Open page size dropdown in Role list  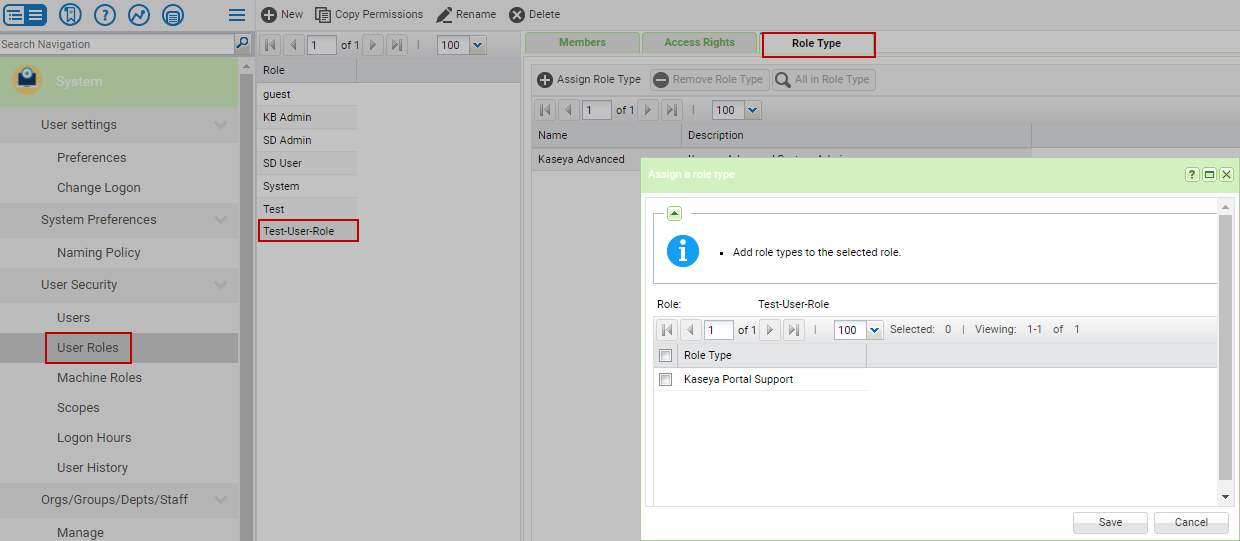click(477, 45)
